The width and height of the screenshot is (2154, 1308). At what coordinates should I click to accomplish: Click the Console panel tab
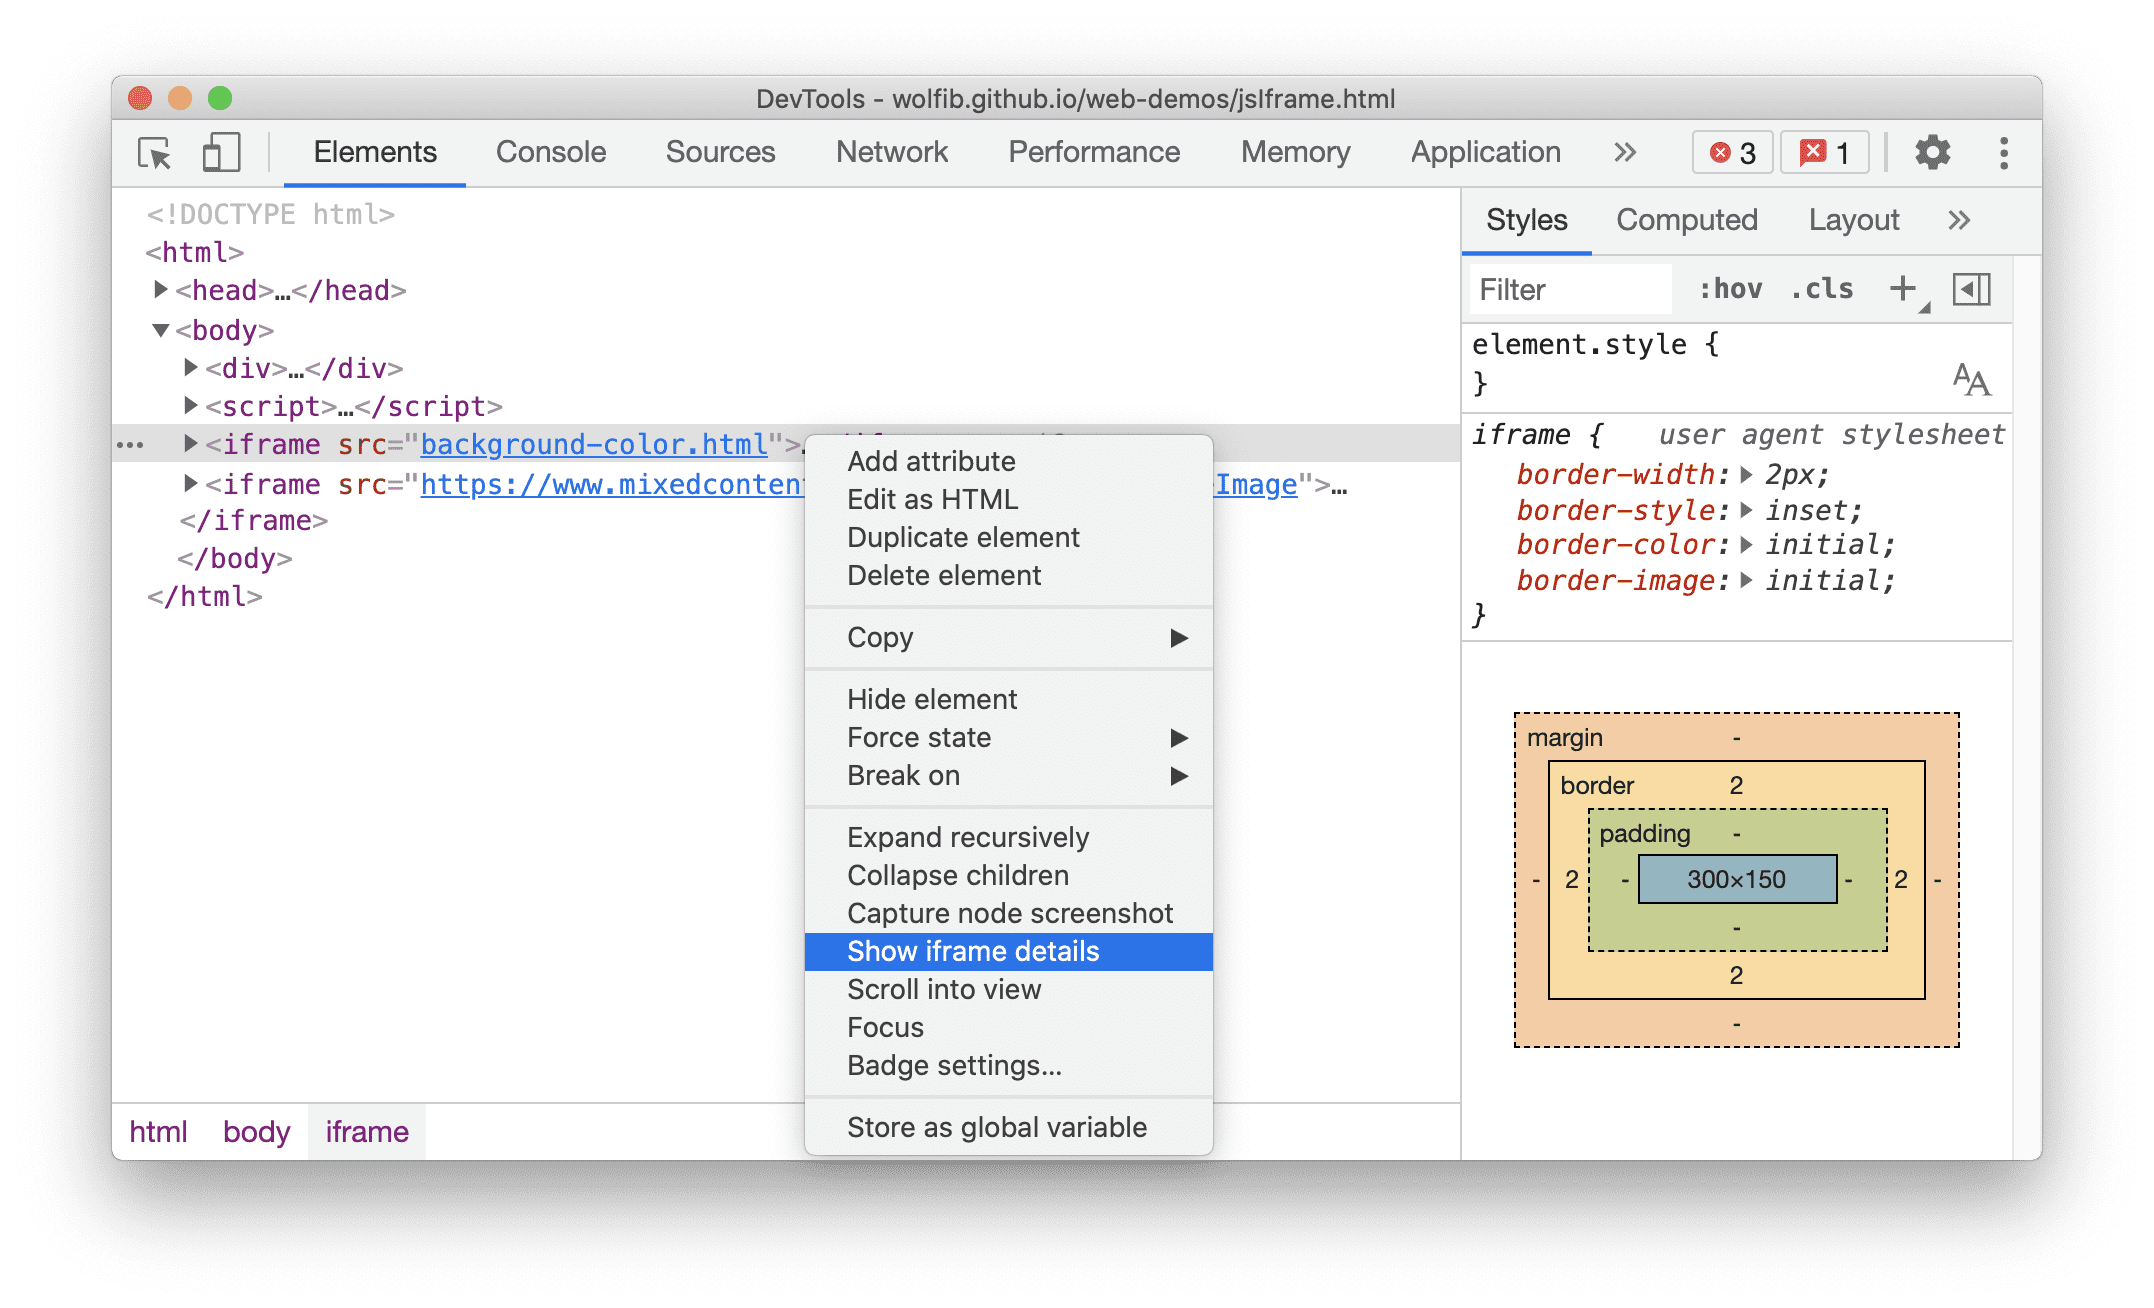point(548,151)
